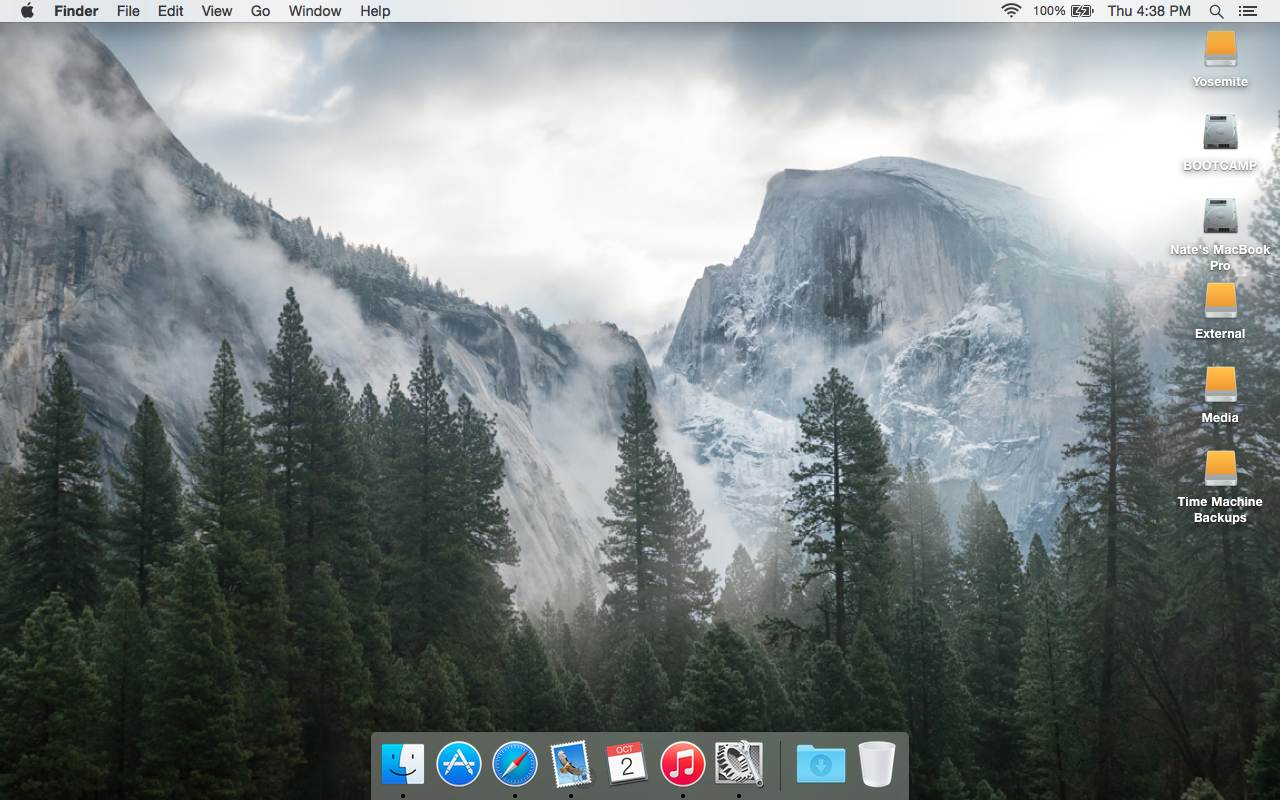The width and height of the screenshot is (1280, 800).
Task: Launch App Store from the Dock
Action: [x=459, y=765]
